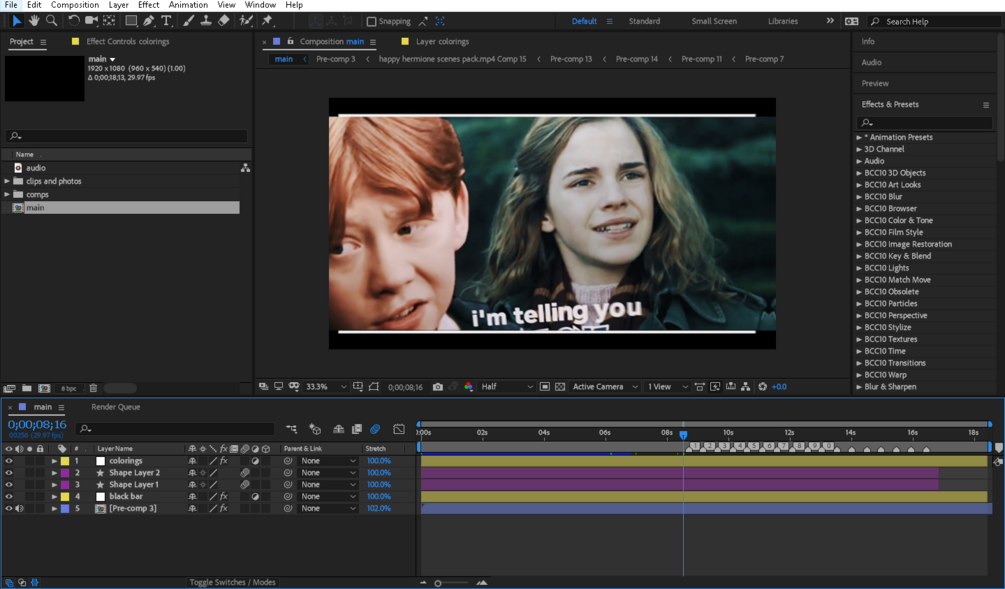Image resolution: width=1005 pixels, height=589 pixels.
Task: Click the composition mini-flowchart icon in the timeline
Action: [x=292, y=429]
